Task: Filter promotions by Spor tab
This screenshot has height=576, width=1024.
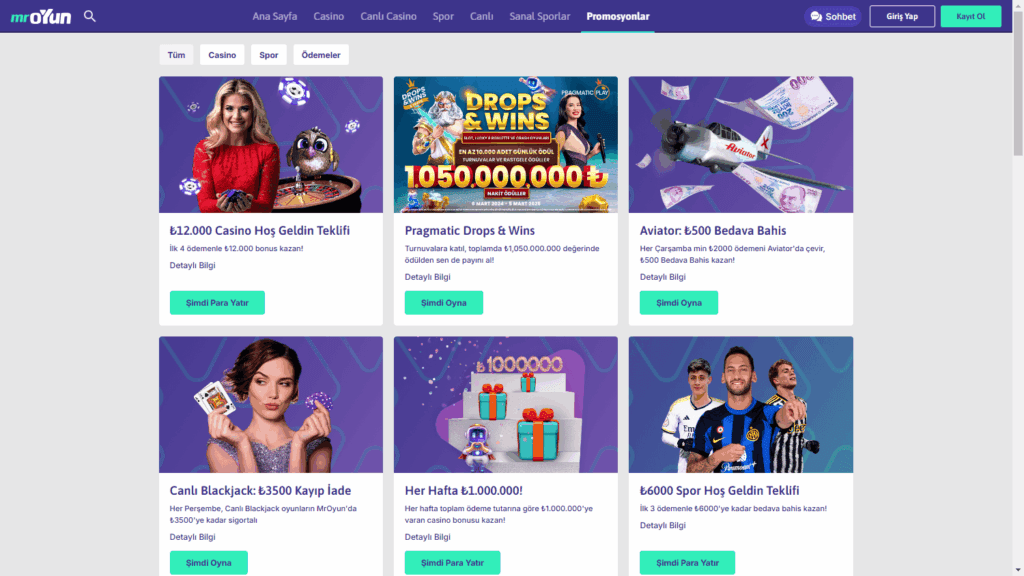Action: pyautogui.click(x=268, y=55)
